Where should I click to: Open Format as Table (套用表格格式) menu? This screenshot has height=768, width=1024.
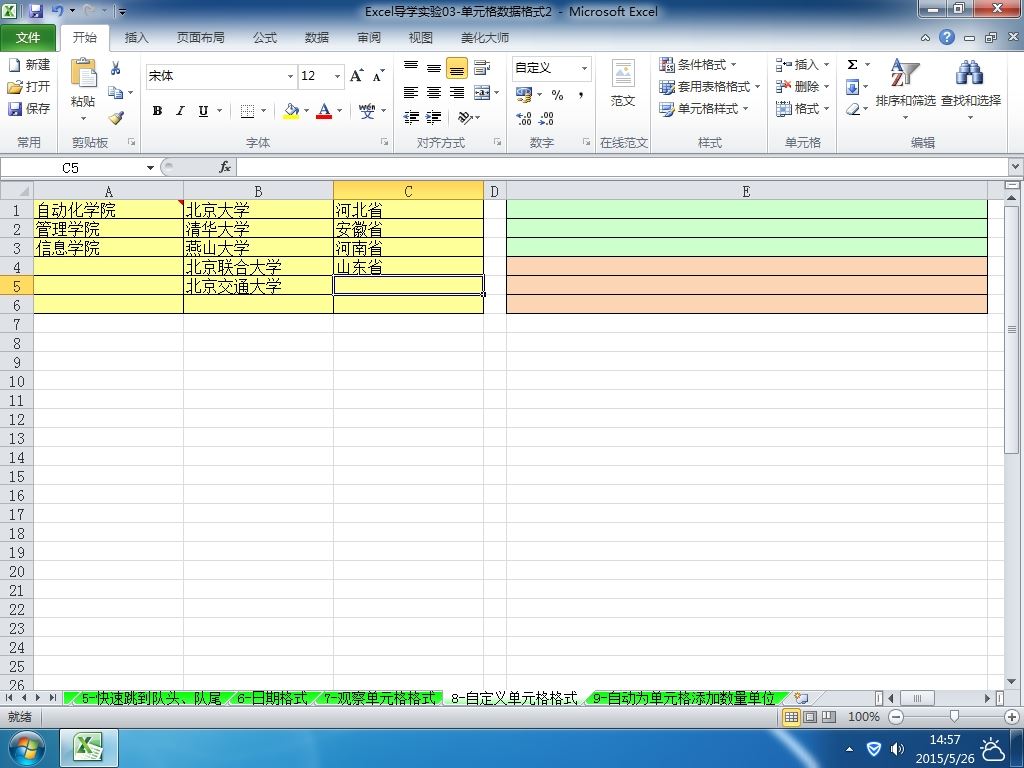tap(709, 87)
